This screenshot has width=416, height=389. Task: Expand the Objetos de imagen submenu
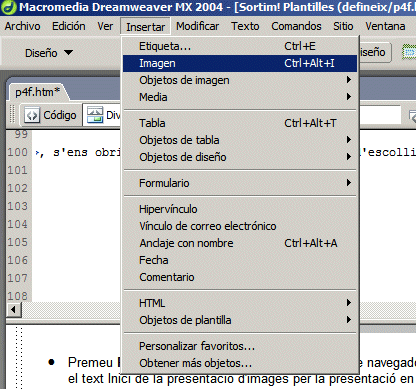[240, 80]
